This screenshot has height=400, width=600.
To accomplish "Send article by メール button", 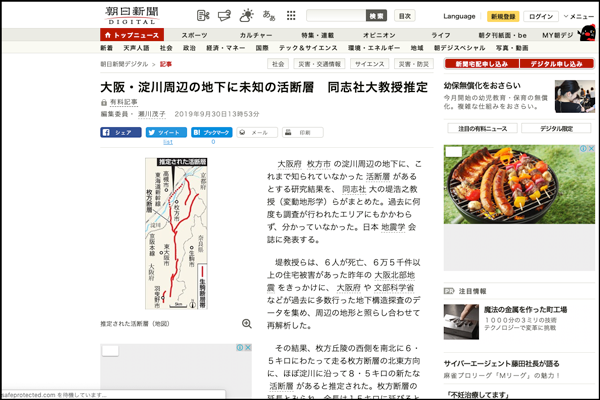I will [x=256, y=132].
